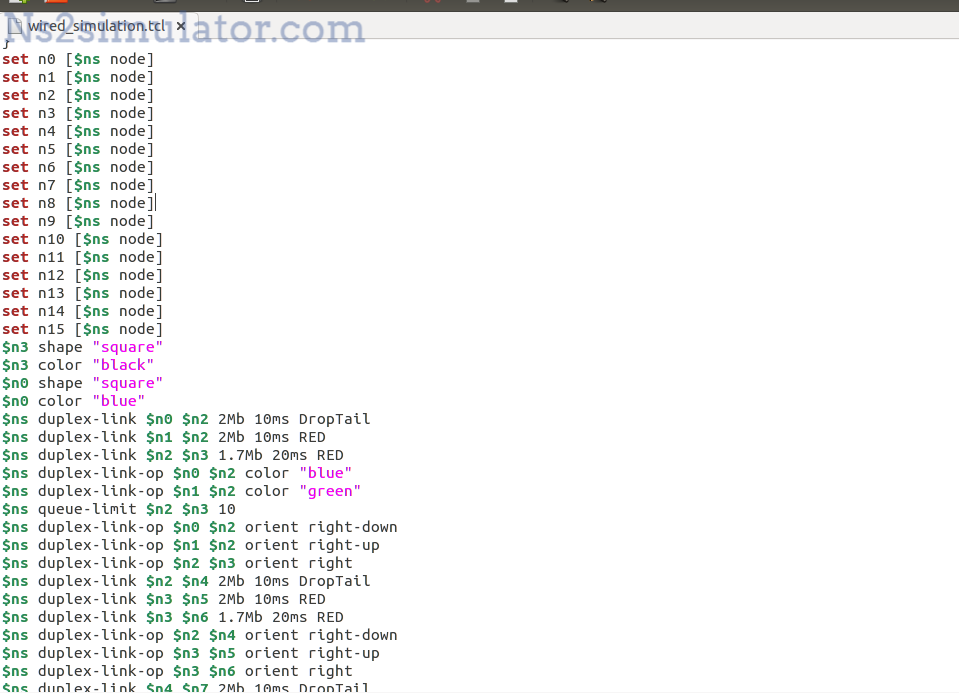
Task: Click "blue" on the '$n0 color' line
Action: [x=119, y=401]
